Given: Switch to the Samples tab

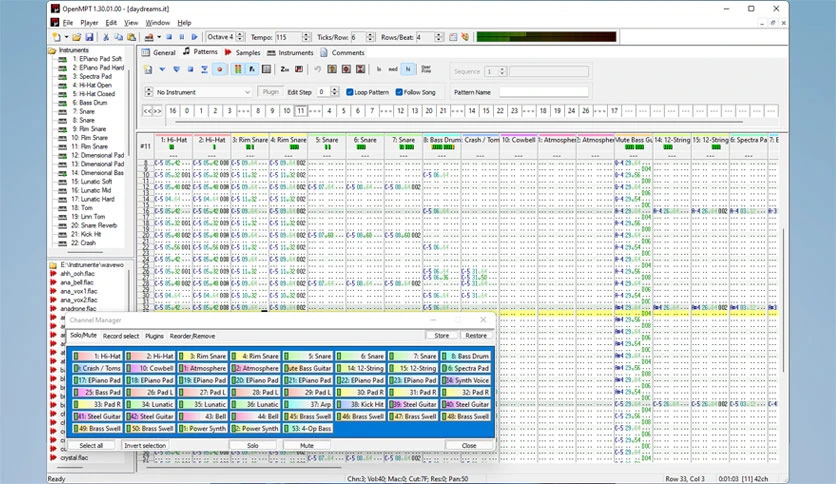Looking at the screenshot, I should tap(243, 53).
